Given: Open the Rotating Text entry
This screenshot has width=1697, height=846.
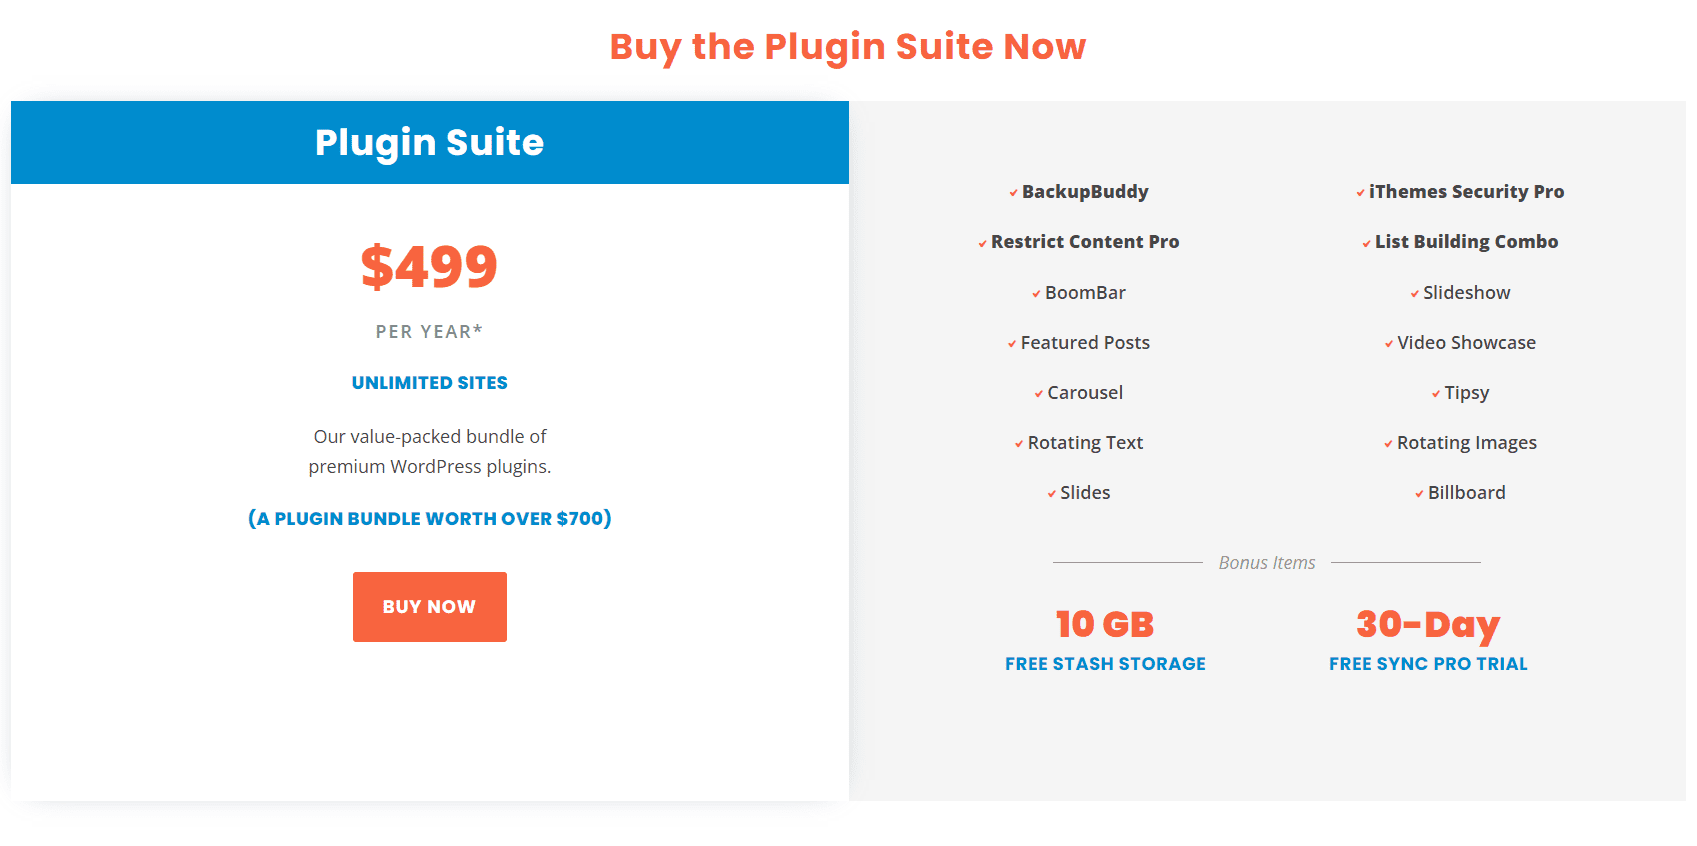Looking at the screenshot, I should (1085, 443).
